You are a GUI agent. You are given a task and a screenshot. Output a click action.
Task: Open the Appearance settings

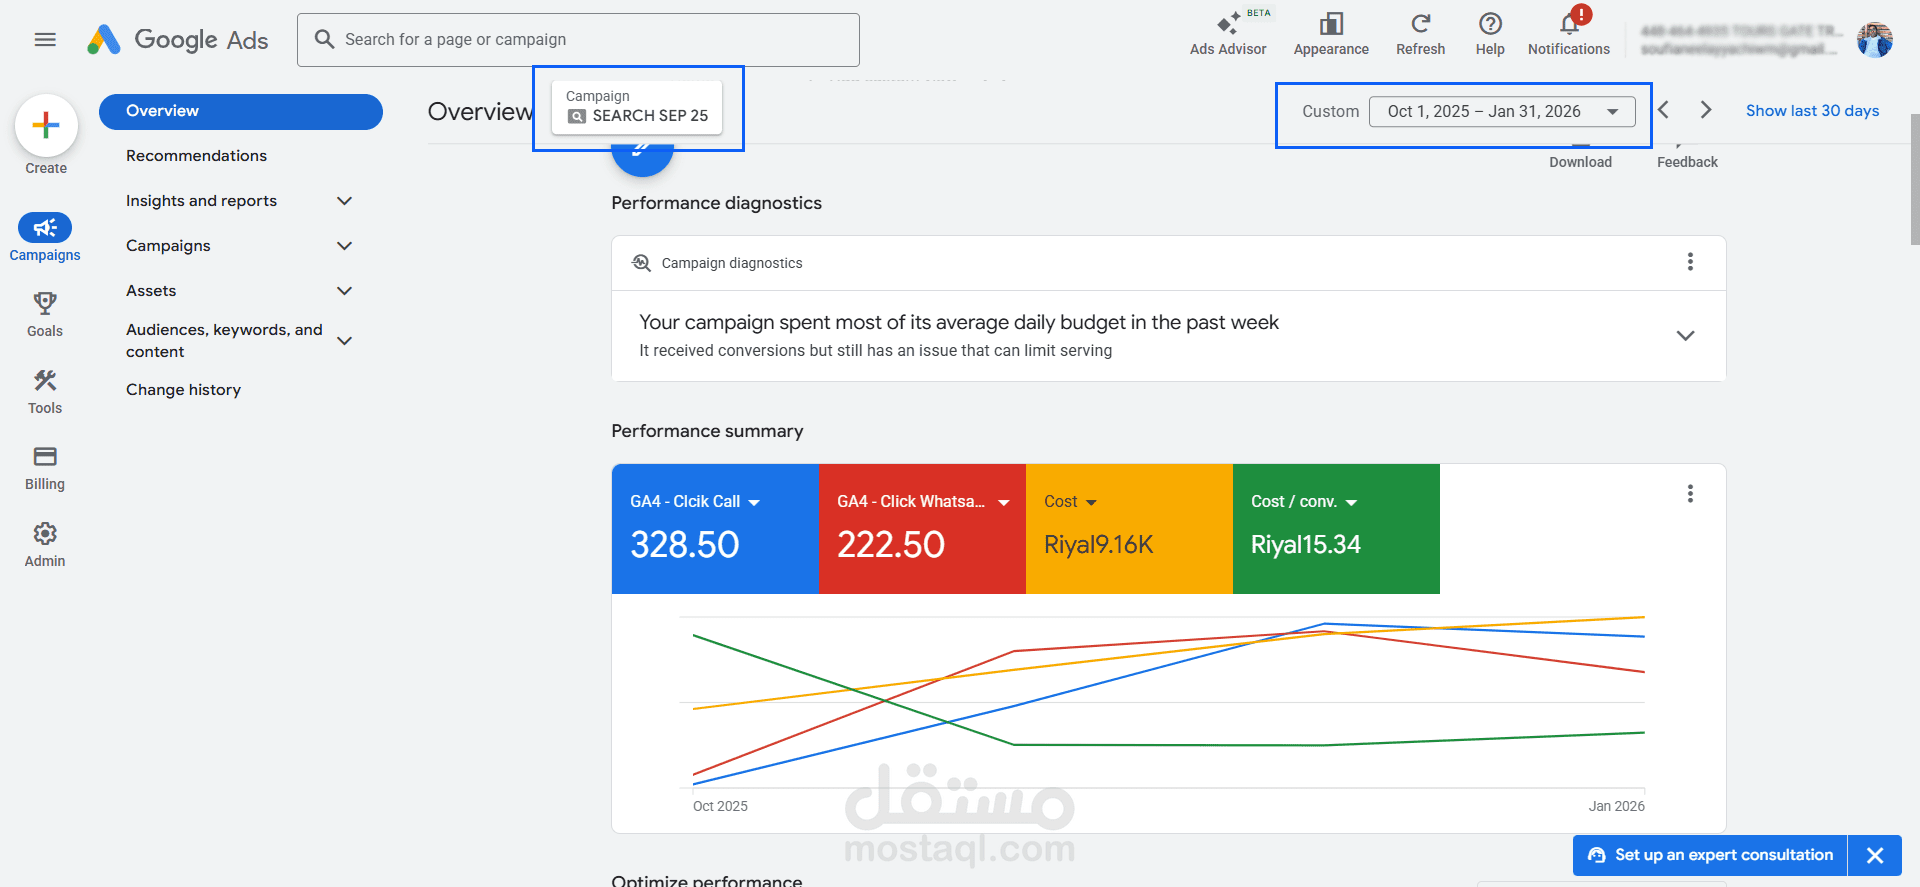[1331, 33]
